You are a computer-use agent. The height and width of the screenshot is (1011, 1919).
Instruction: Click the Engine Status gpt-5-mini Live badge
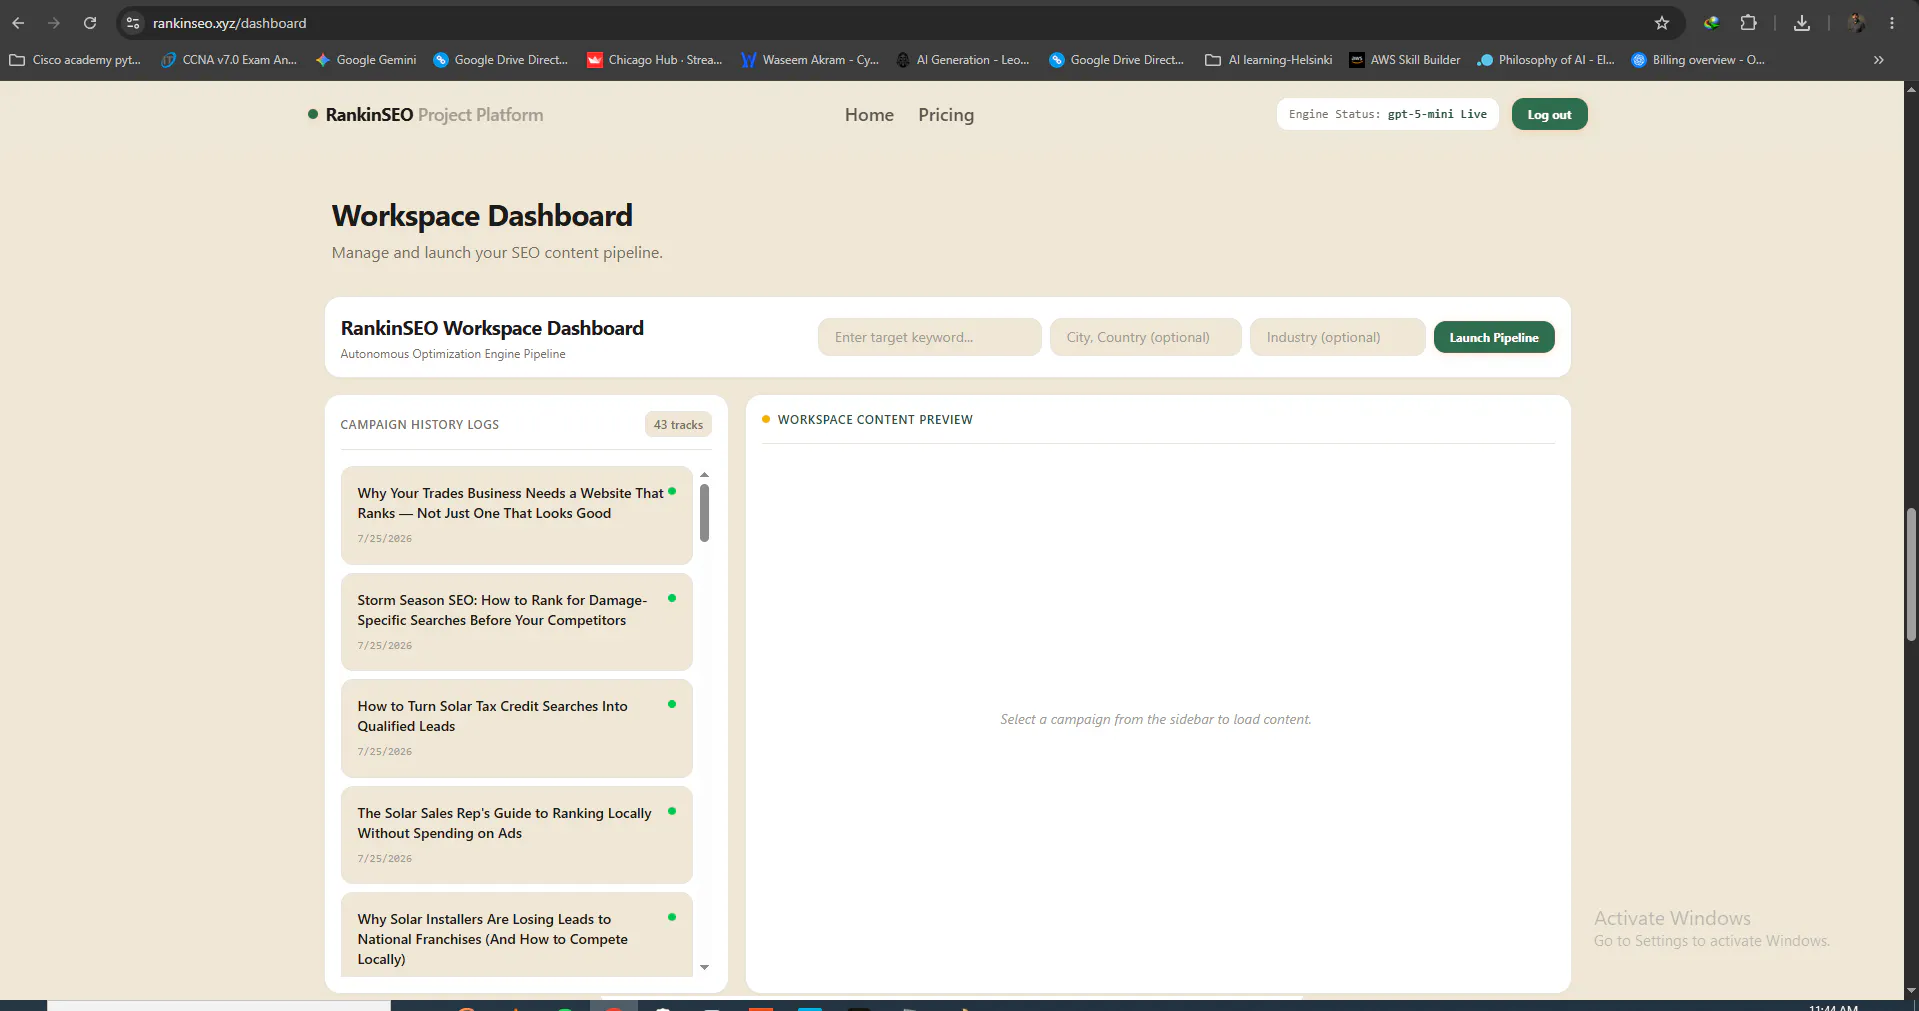1387,114
